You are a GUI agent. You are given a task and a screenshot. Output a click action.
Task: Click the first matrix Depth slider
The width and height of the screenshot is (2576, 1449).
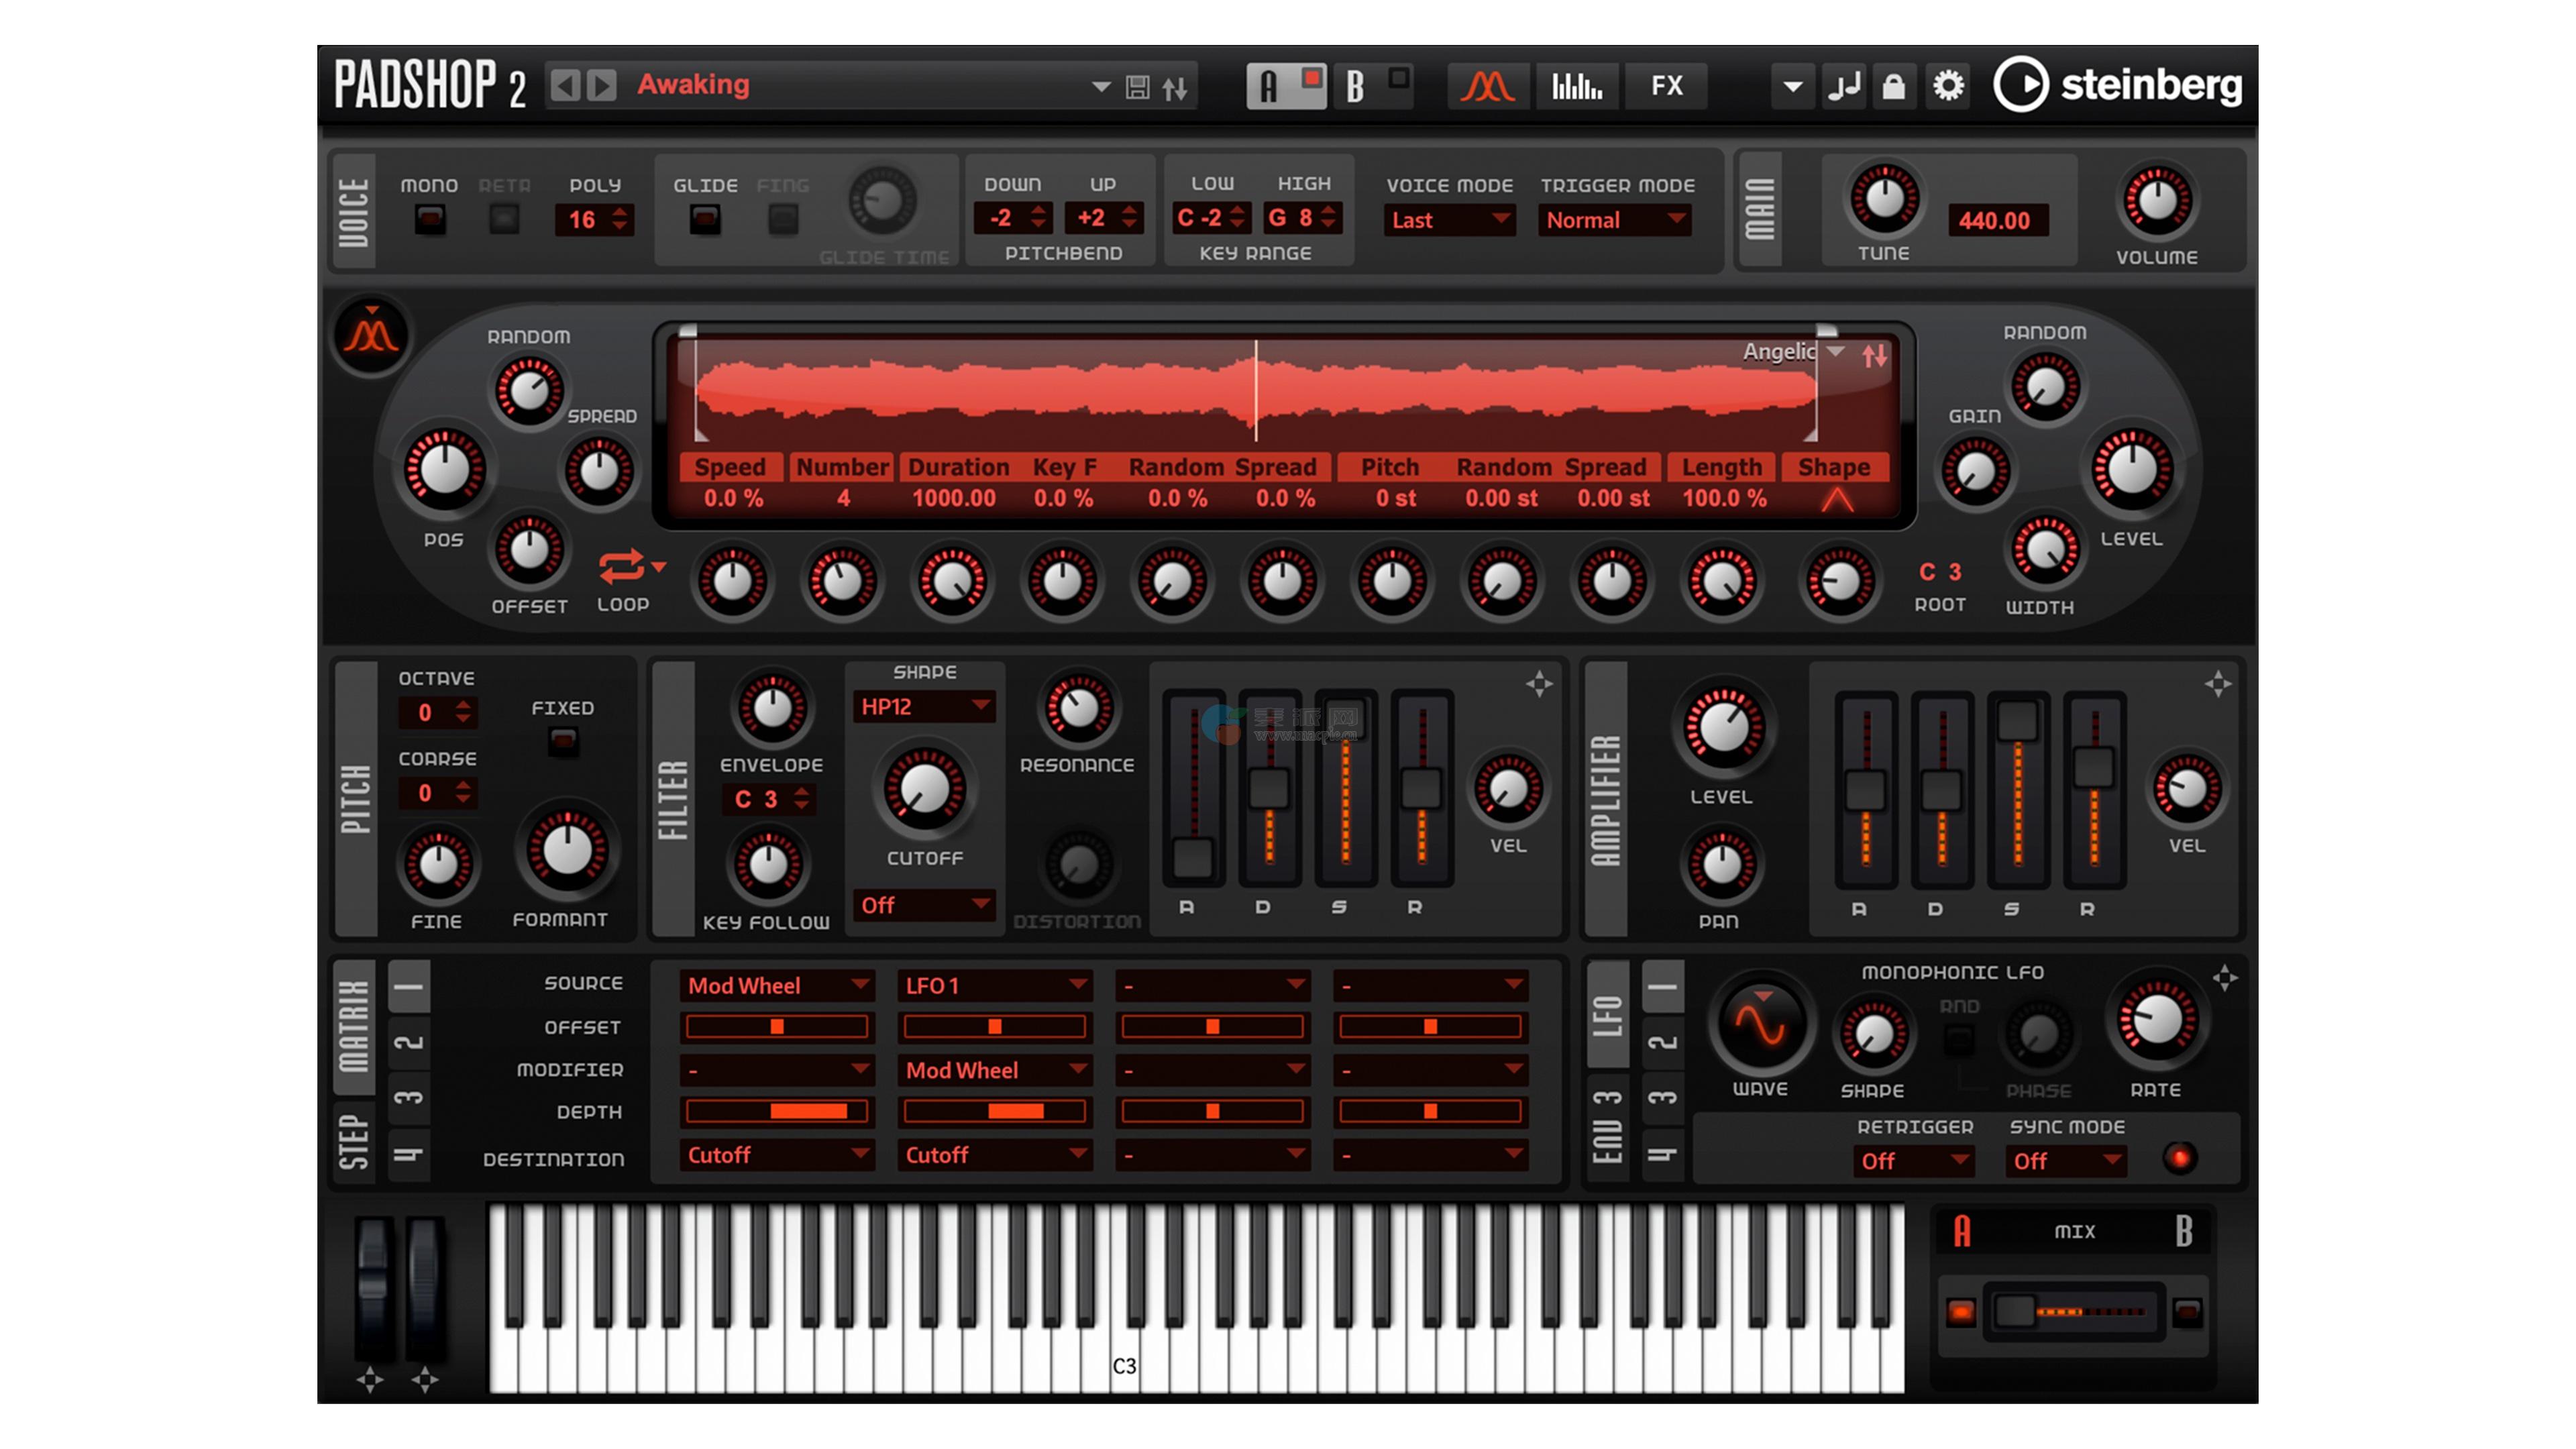tap(777, 1111)
